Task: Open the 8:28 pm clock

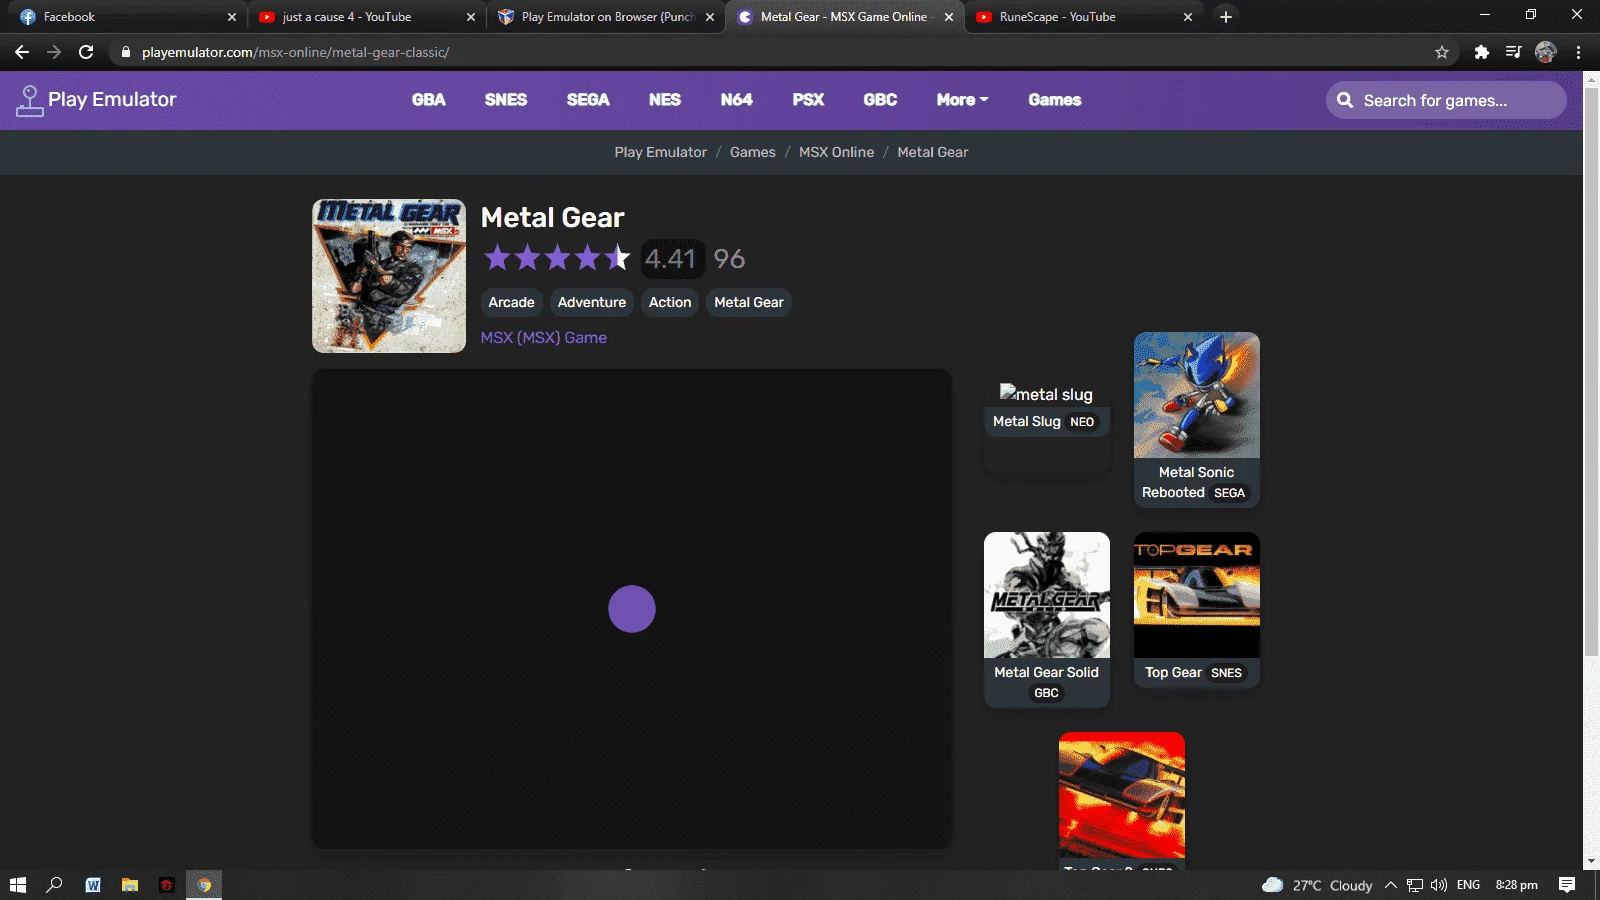Action: 1516,885
